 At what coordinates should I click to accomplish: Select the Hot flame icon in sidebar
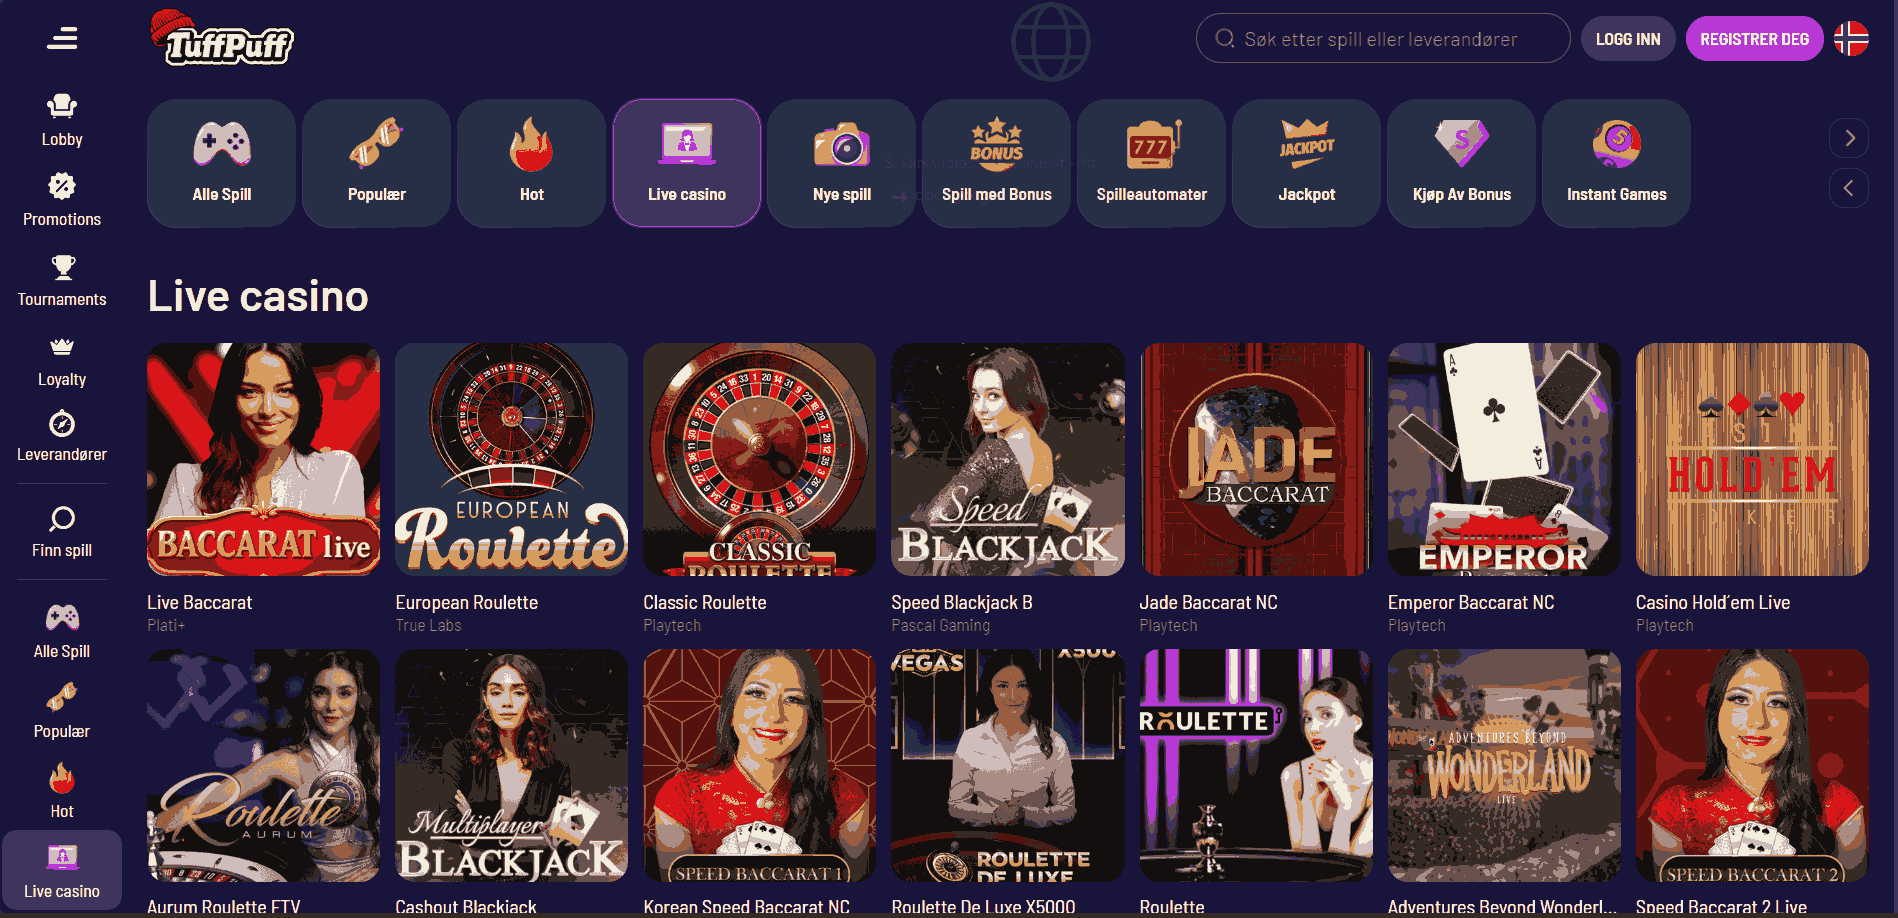tap(62, 778)
